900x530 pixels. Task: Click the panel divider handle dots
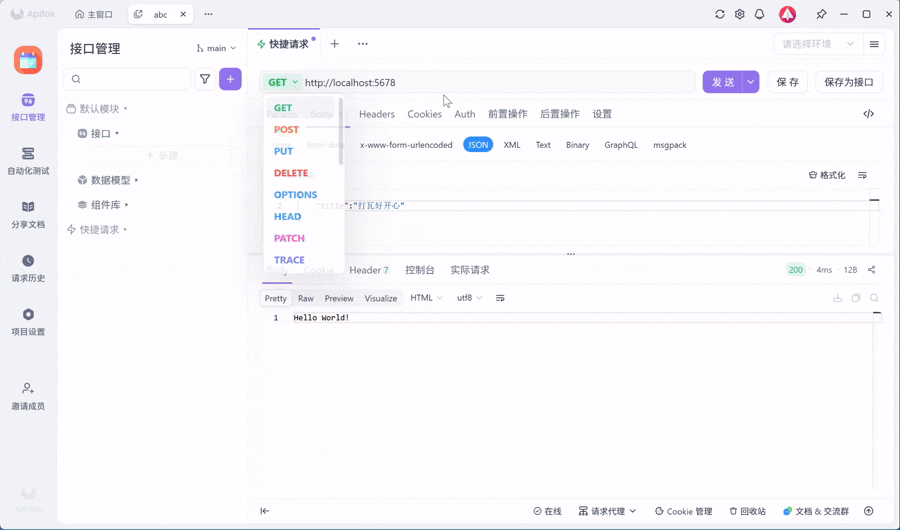(571, 254)
